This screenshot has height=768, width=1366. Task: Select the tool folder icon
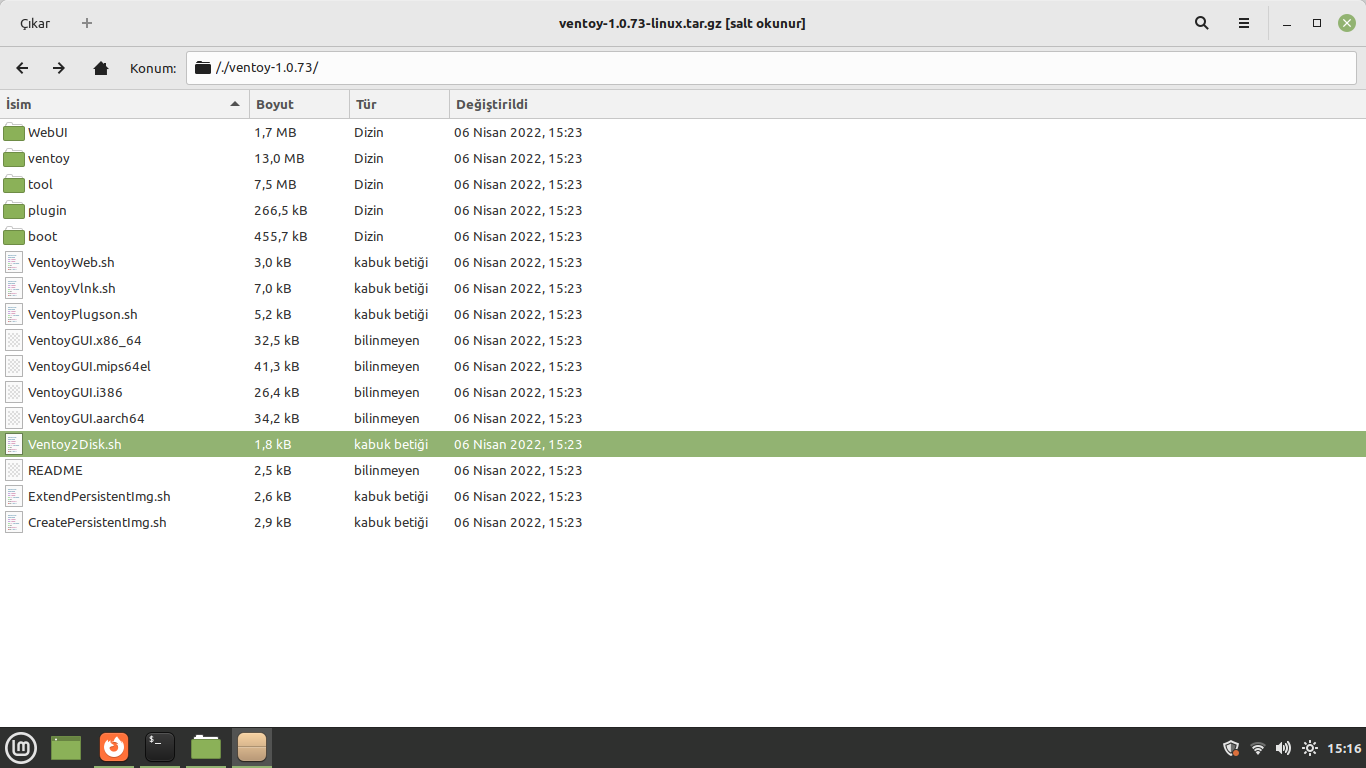pyautogui.click(x=14, y=184)
